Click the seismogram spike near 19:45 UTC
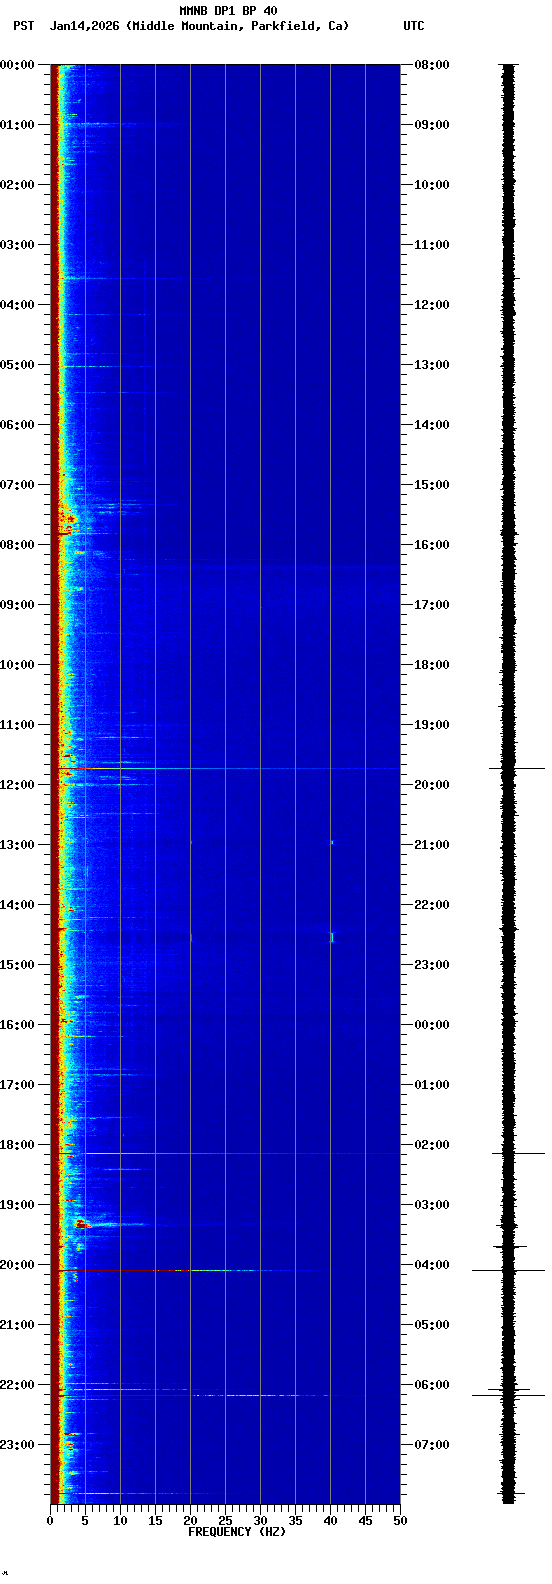Screen dimensions: 552x1584 coord(517,768)
